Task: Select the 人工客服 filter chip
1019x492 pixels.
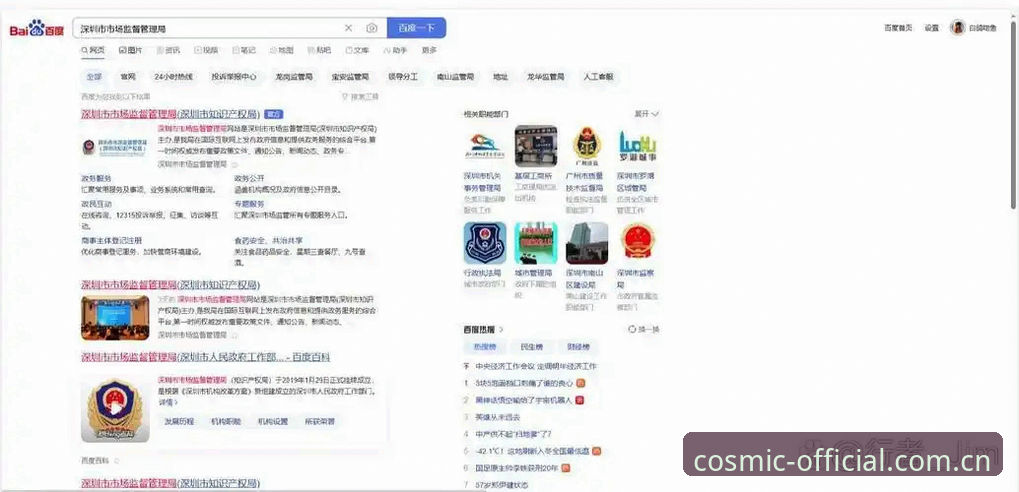Action: pos(598,77)
